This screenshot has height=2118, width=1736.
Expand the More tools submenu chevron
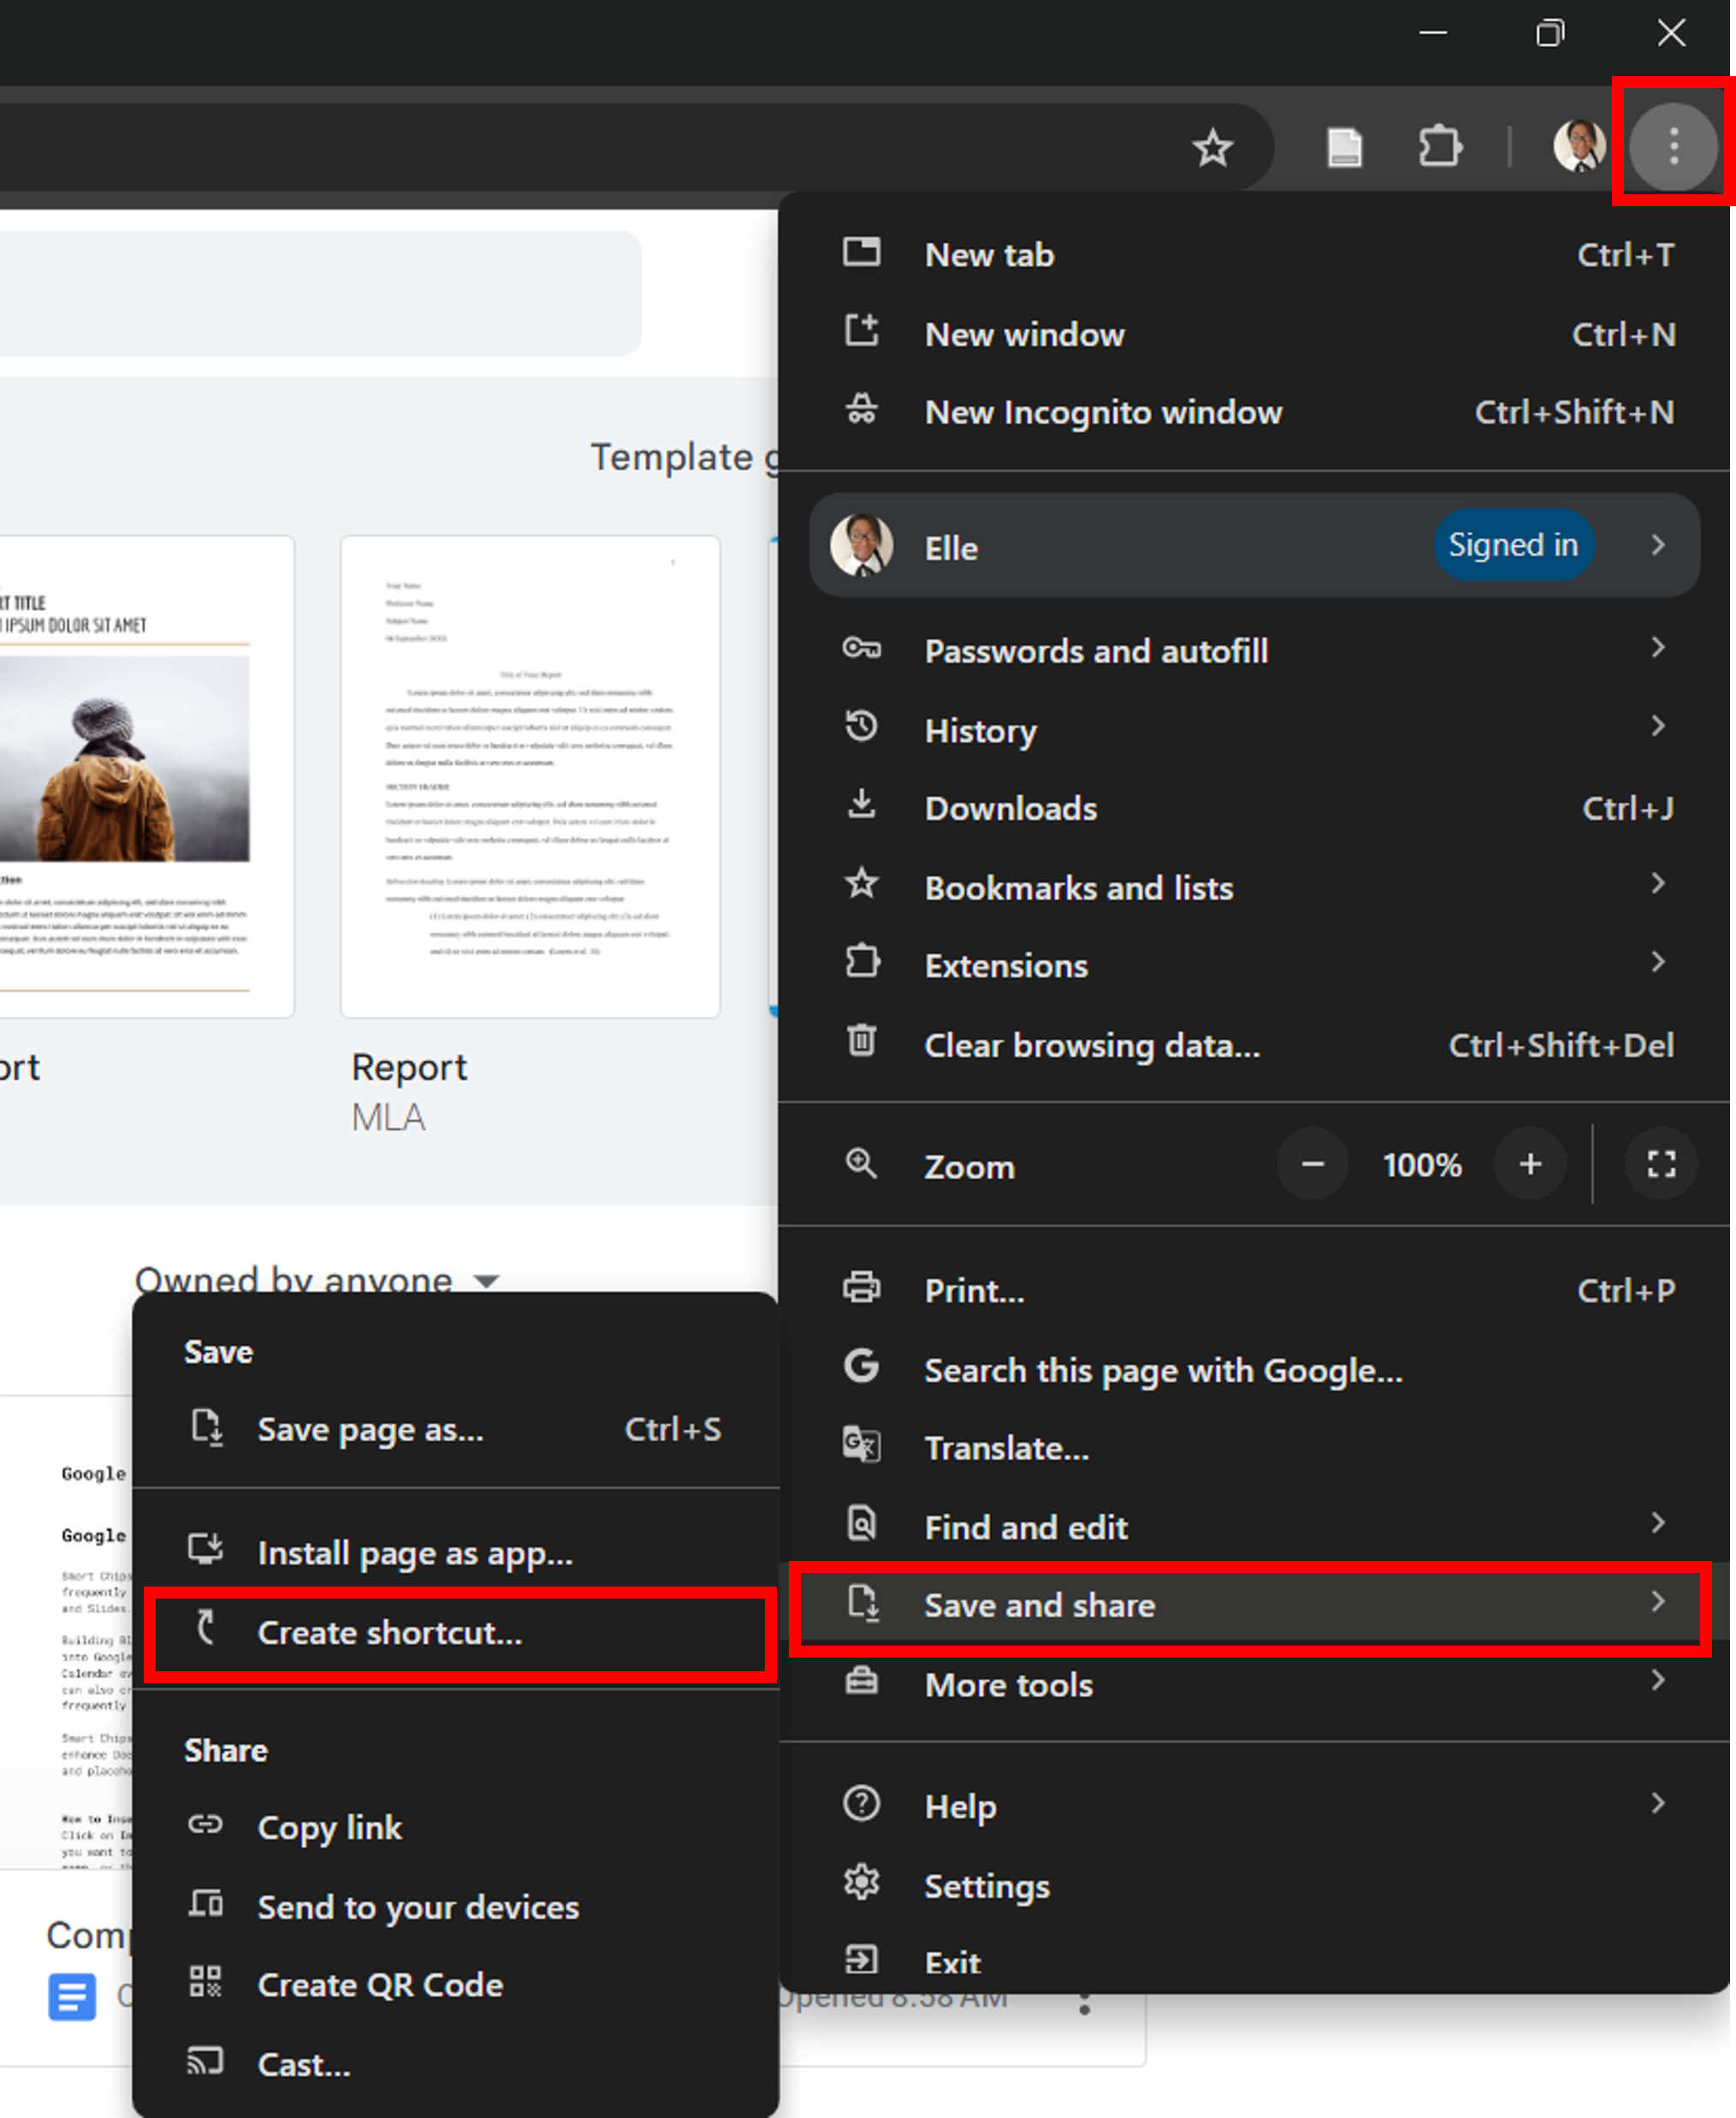point(1658,1680)
